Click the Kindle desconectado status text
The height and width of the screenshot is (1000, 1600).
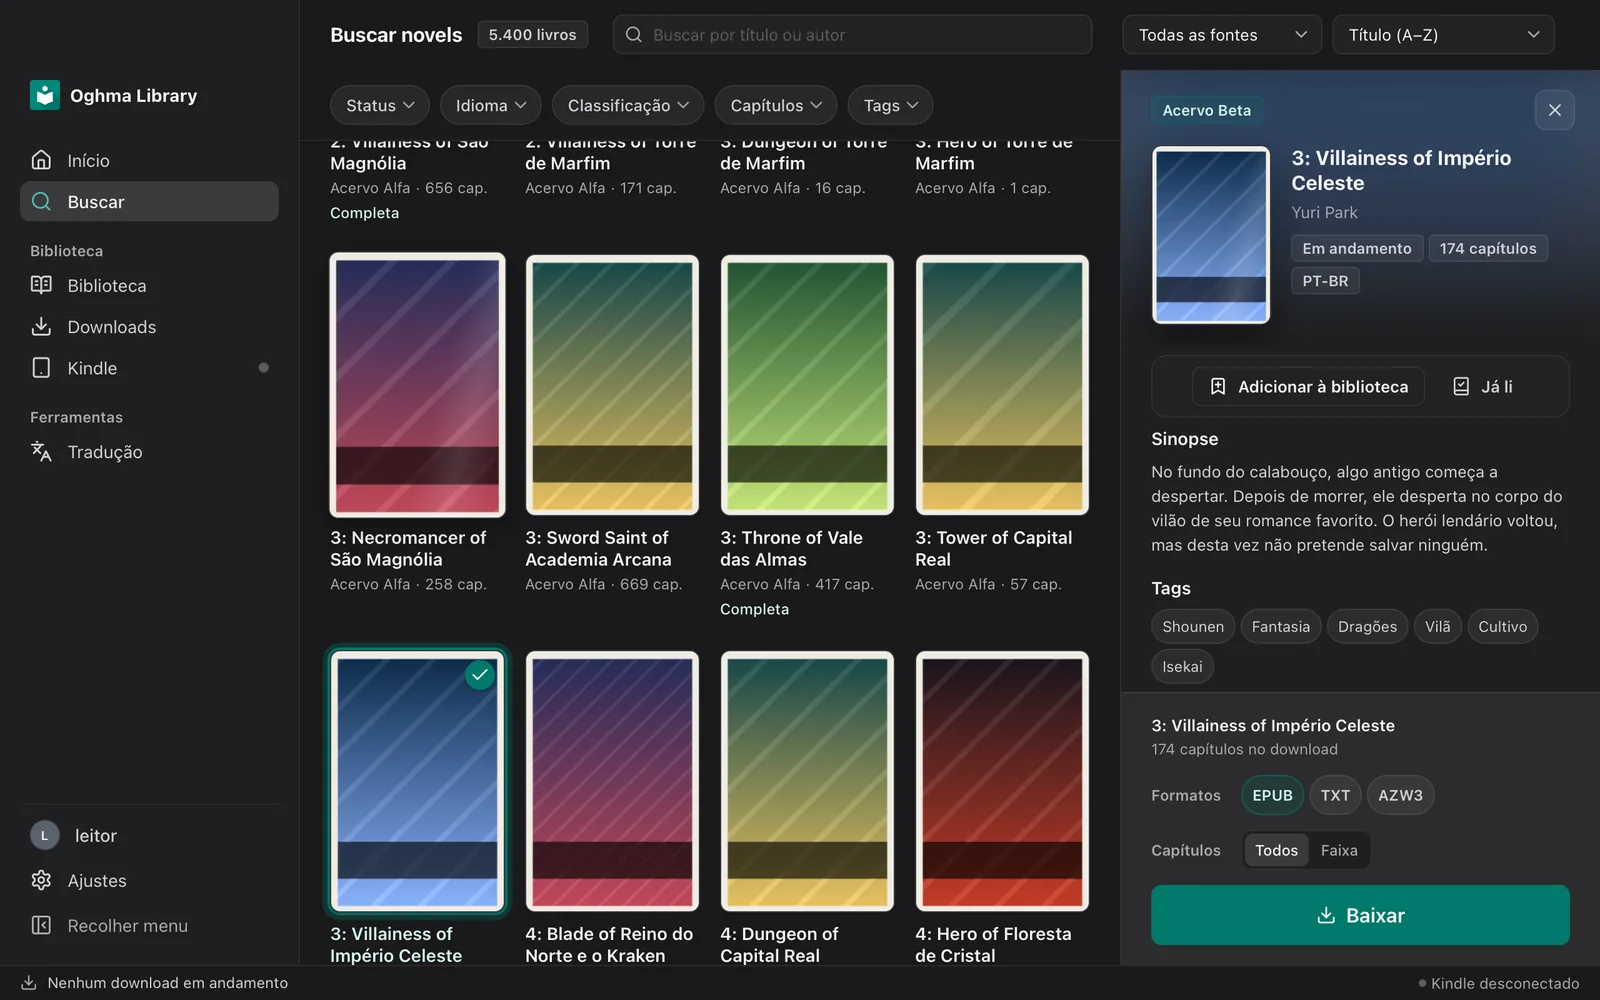tap(1505, 983)
